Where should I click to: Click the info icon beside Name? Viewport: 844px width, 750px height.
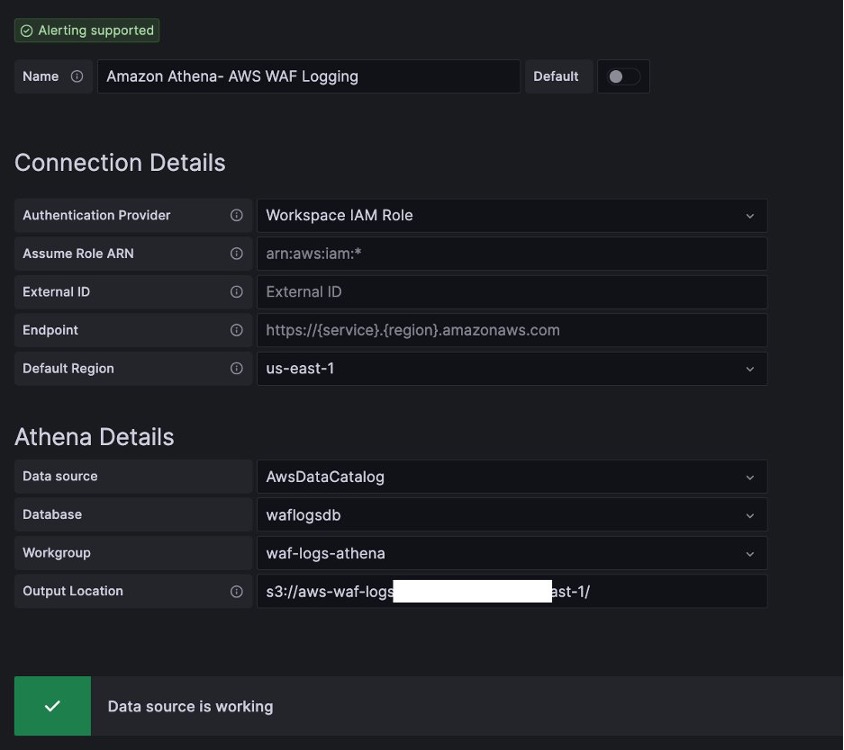tap(77, 76)
